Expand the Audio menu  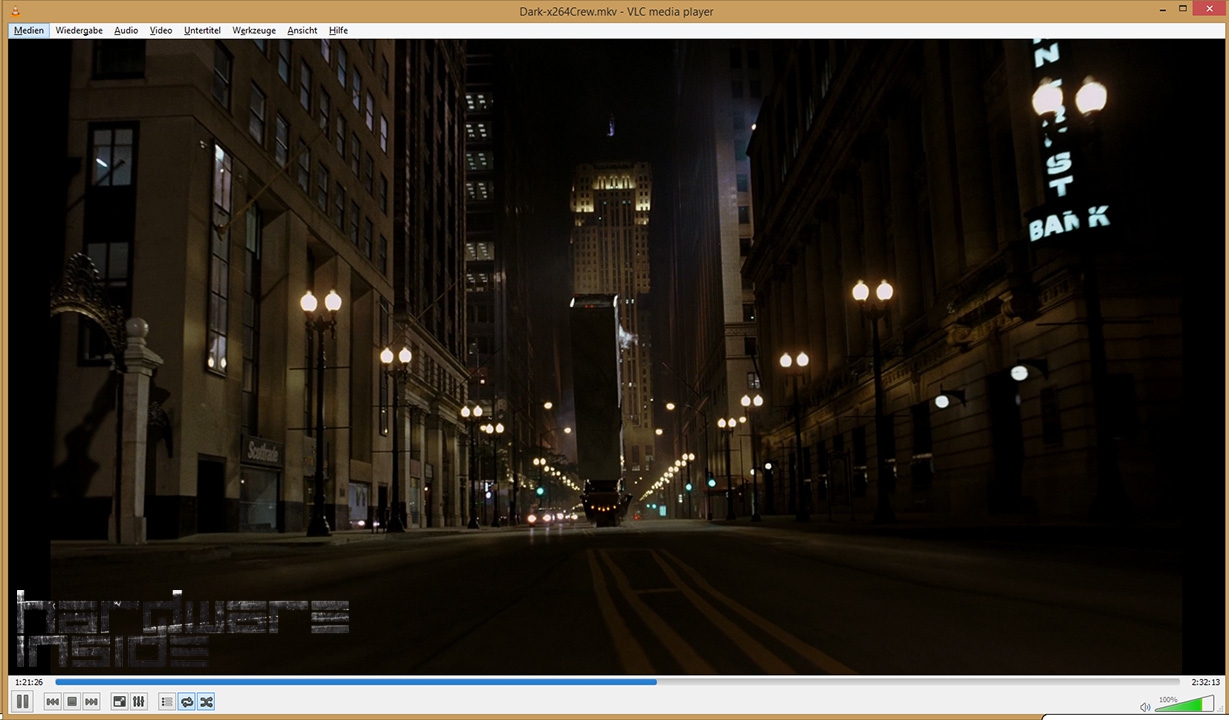pos(126,30)
